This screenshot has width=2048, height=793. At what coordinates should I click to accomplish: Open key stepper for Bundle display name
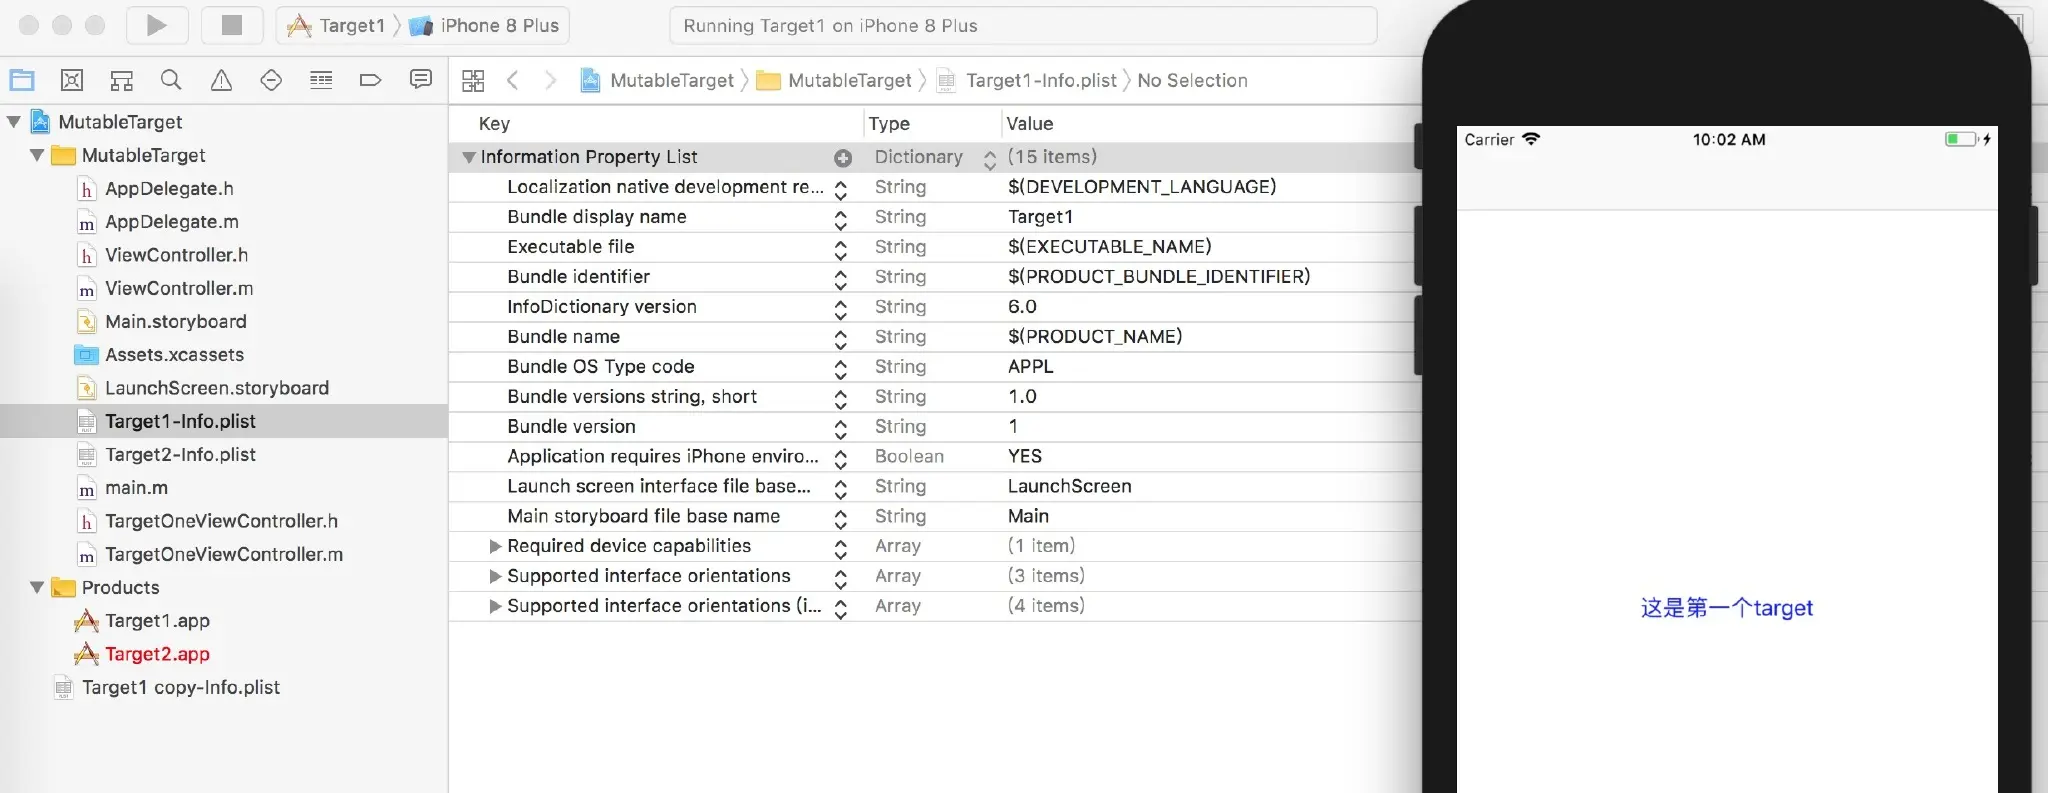pos(841,219)
